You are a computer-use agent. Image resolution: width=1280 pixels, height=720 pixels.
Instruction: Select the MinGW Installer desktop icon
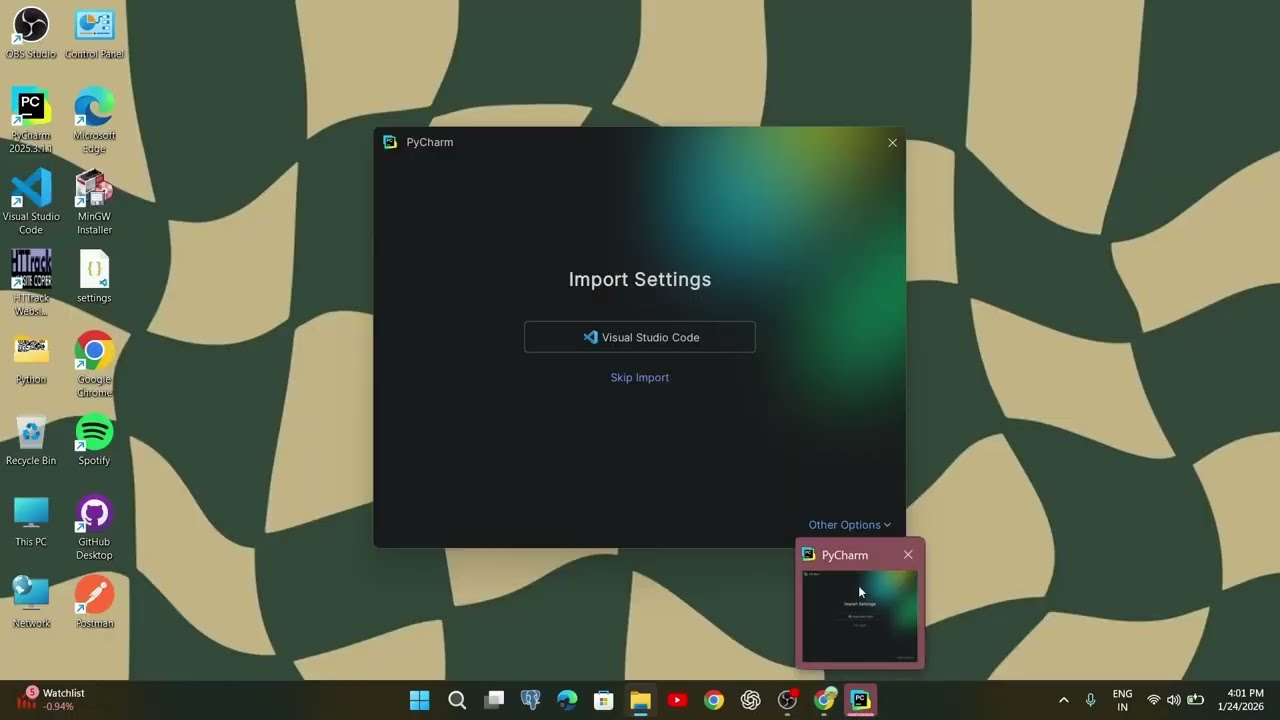(94, 202)
